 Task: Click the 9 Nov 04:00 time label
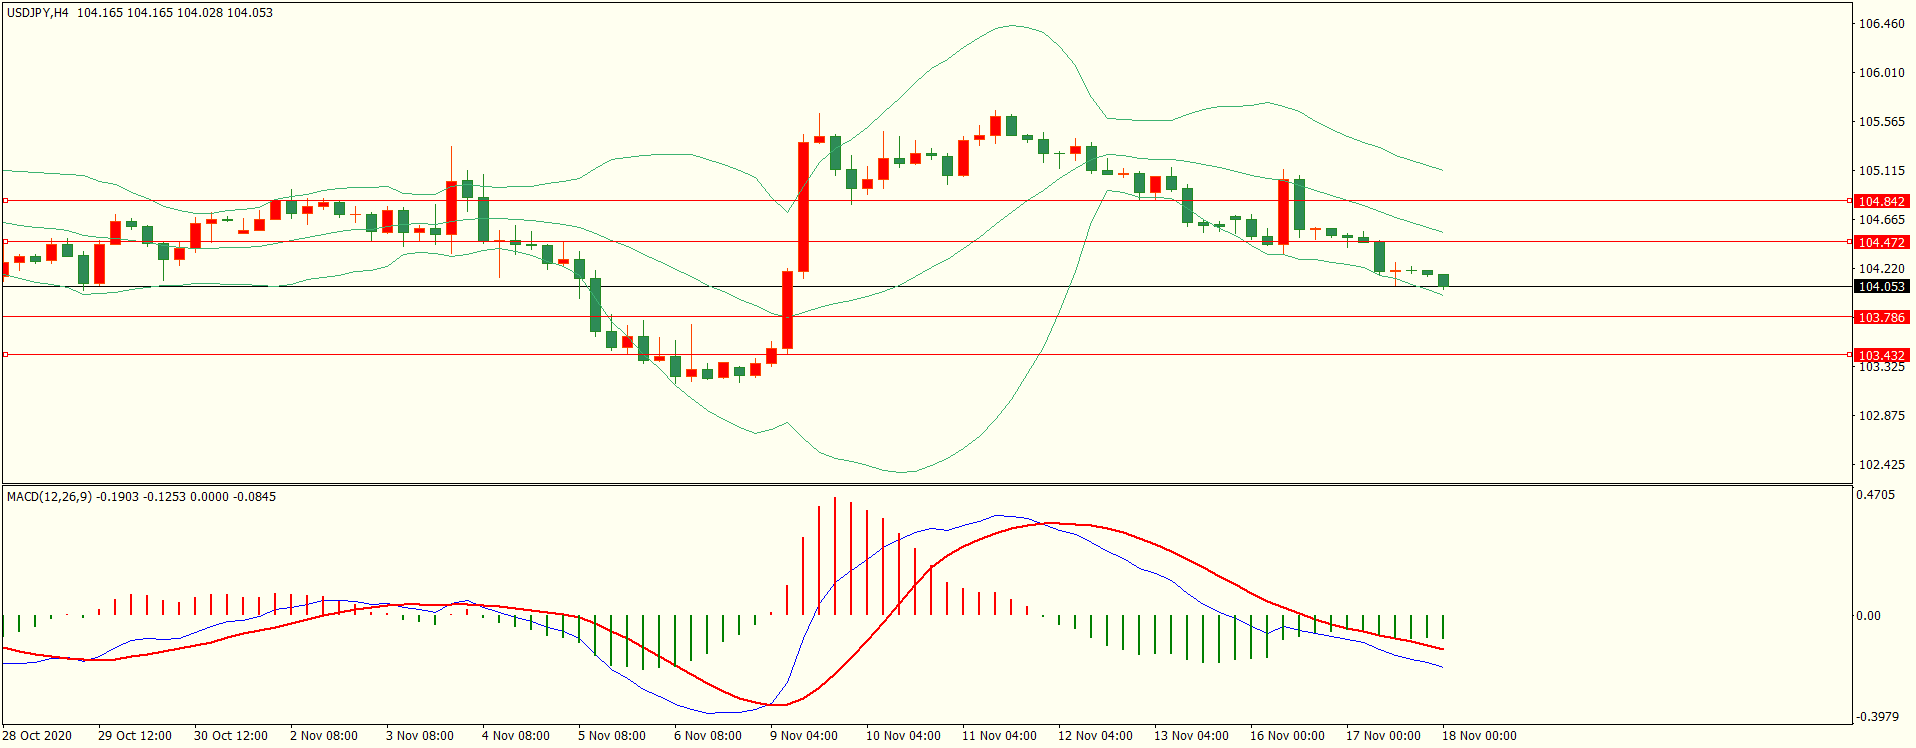point(804,736)
